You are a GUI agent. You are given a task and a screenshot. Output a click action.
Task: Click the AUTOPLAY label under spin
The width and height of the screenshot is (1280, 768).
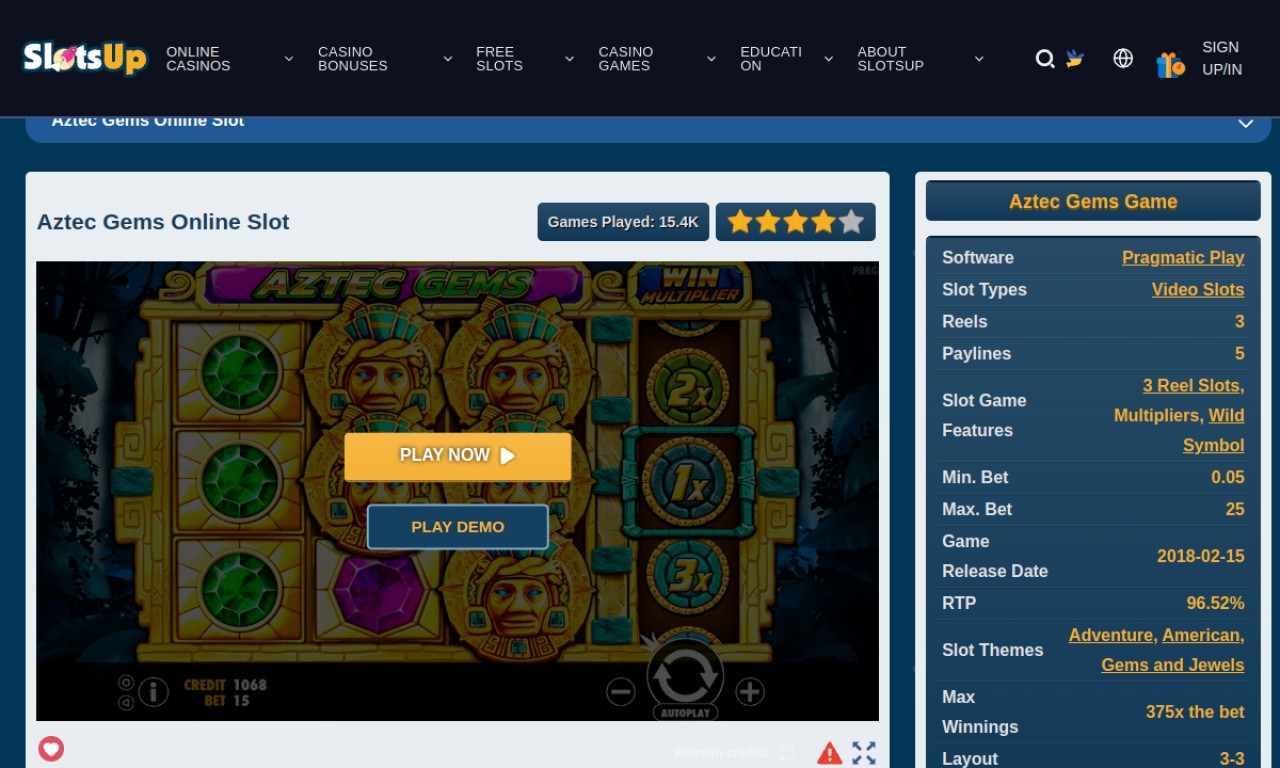coord(685,713)
